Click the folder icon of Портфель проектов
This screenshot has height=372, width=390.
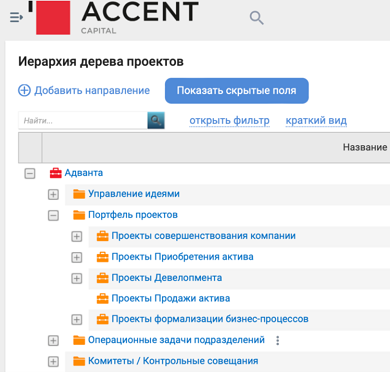(x=79, y=215)
